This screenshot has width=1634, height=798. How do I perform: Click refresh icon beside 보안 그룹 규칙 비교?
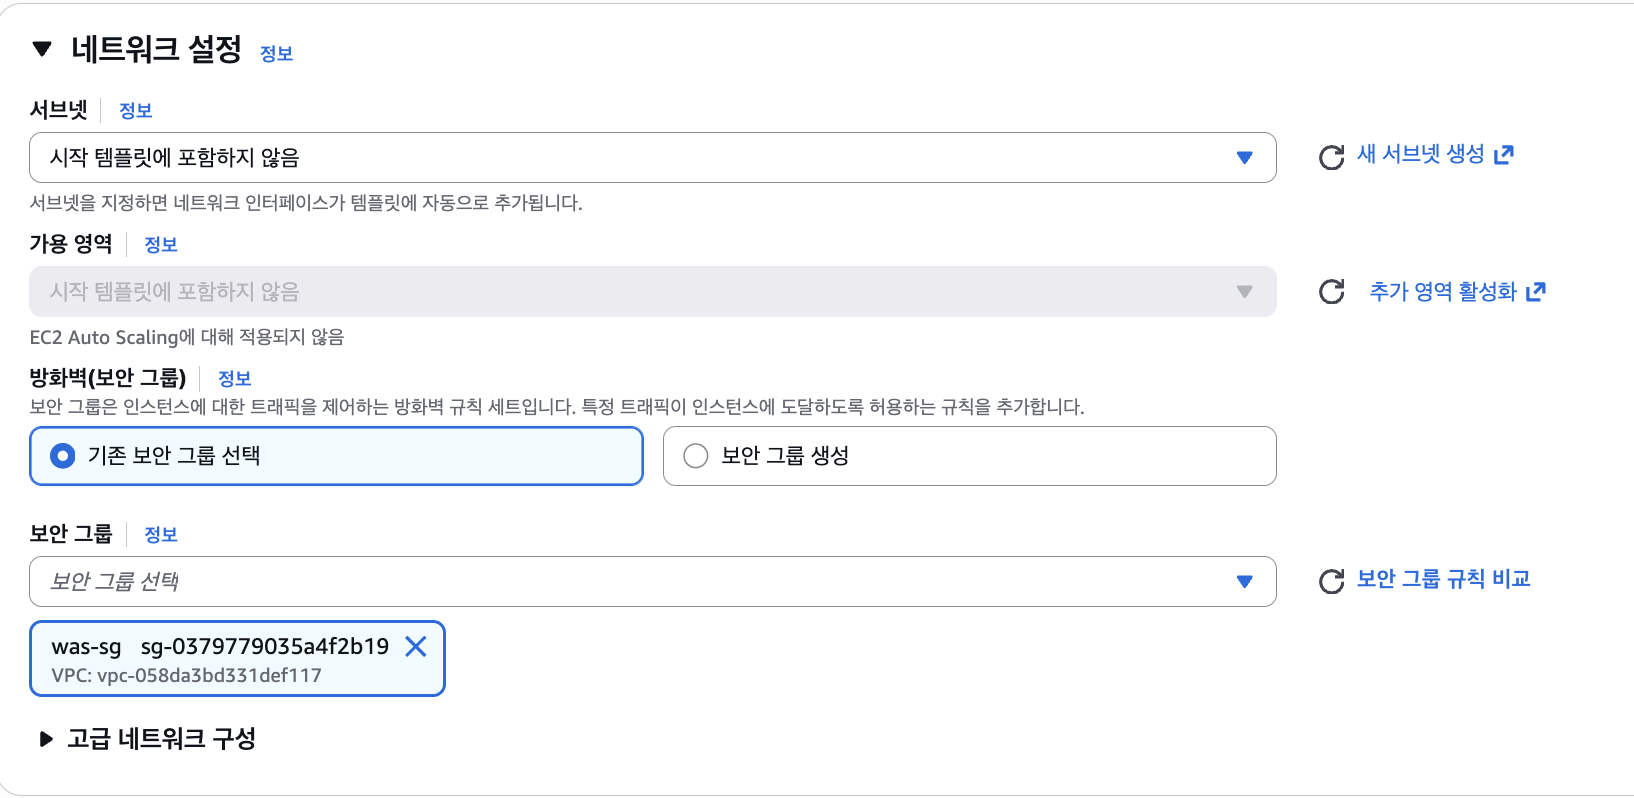1331,581
